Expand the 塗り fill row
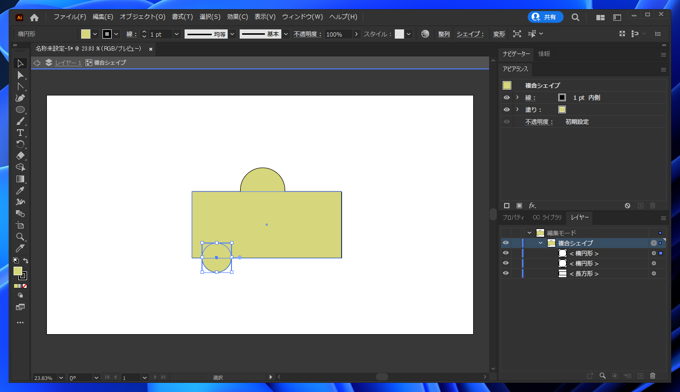This screenshot has width=680, height=392. [x=517, y=110]
